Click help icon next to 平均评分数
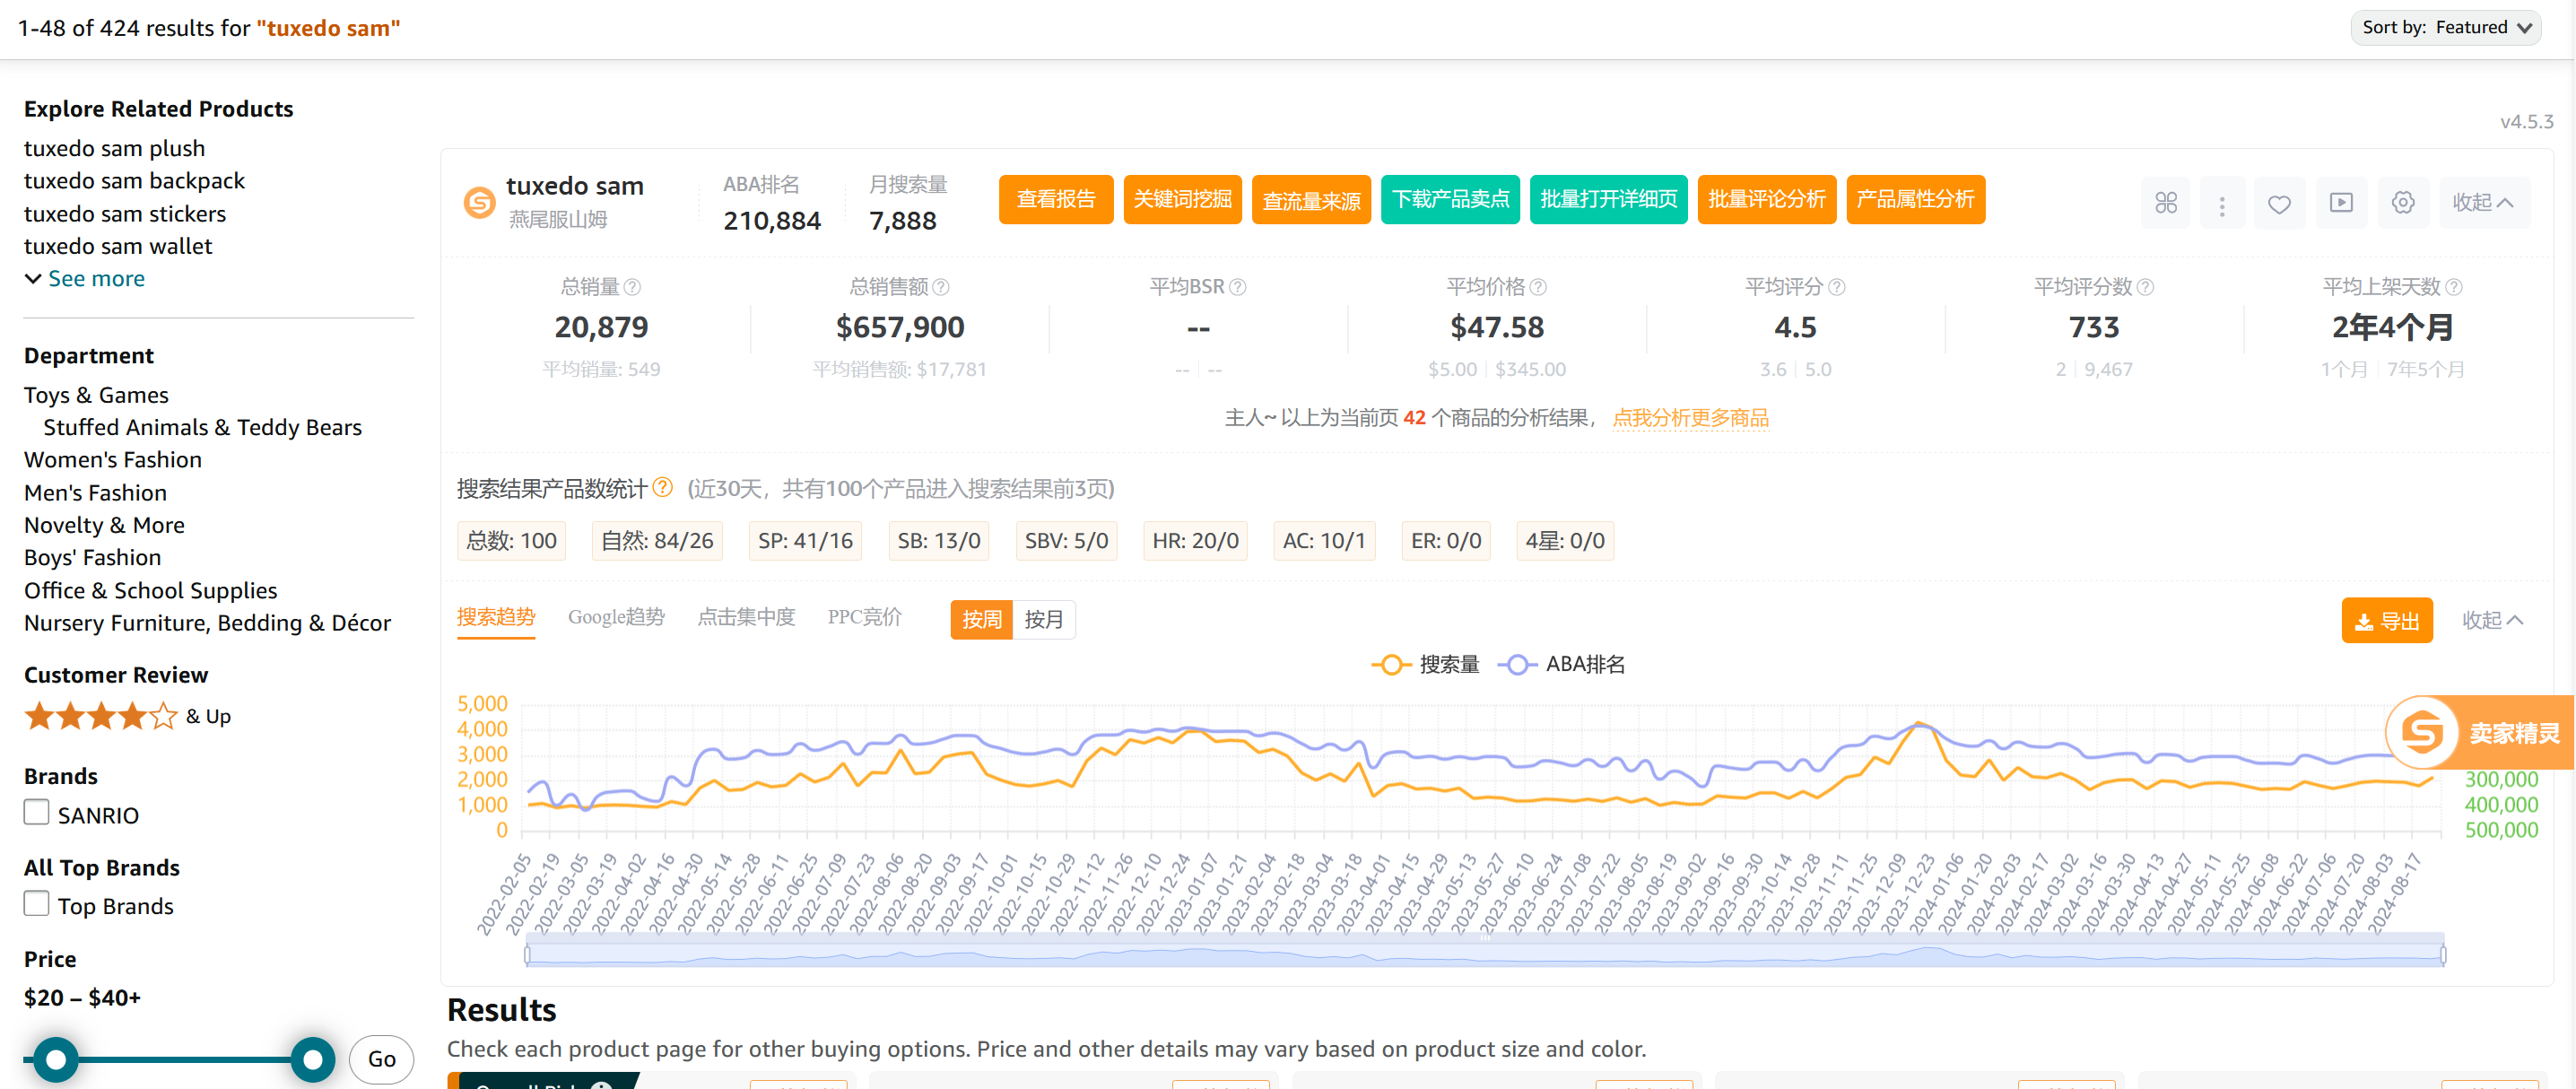 (x=2145, y=287)
